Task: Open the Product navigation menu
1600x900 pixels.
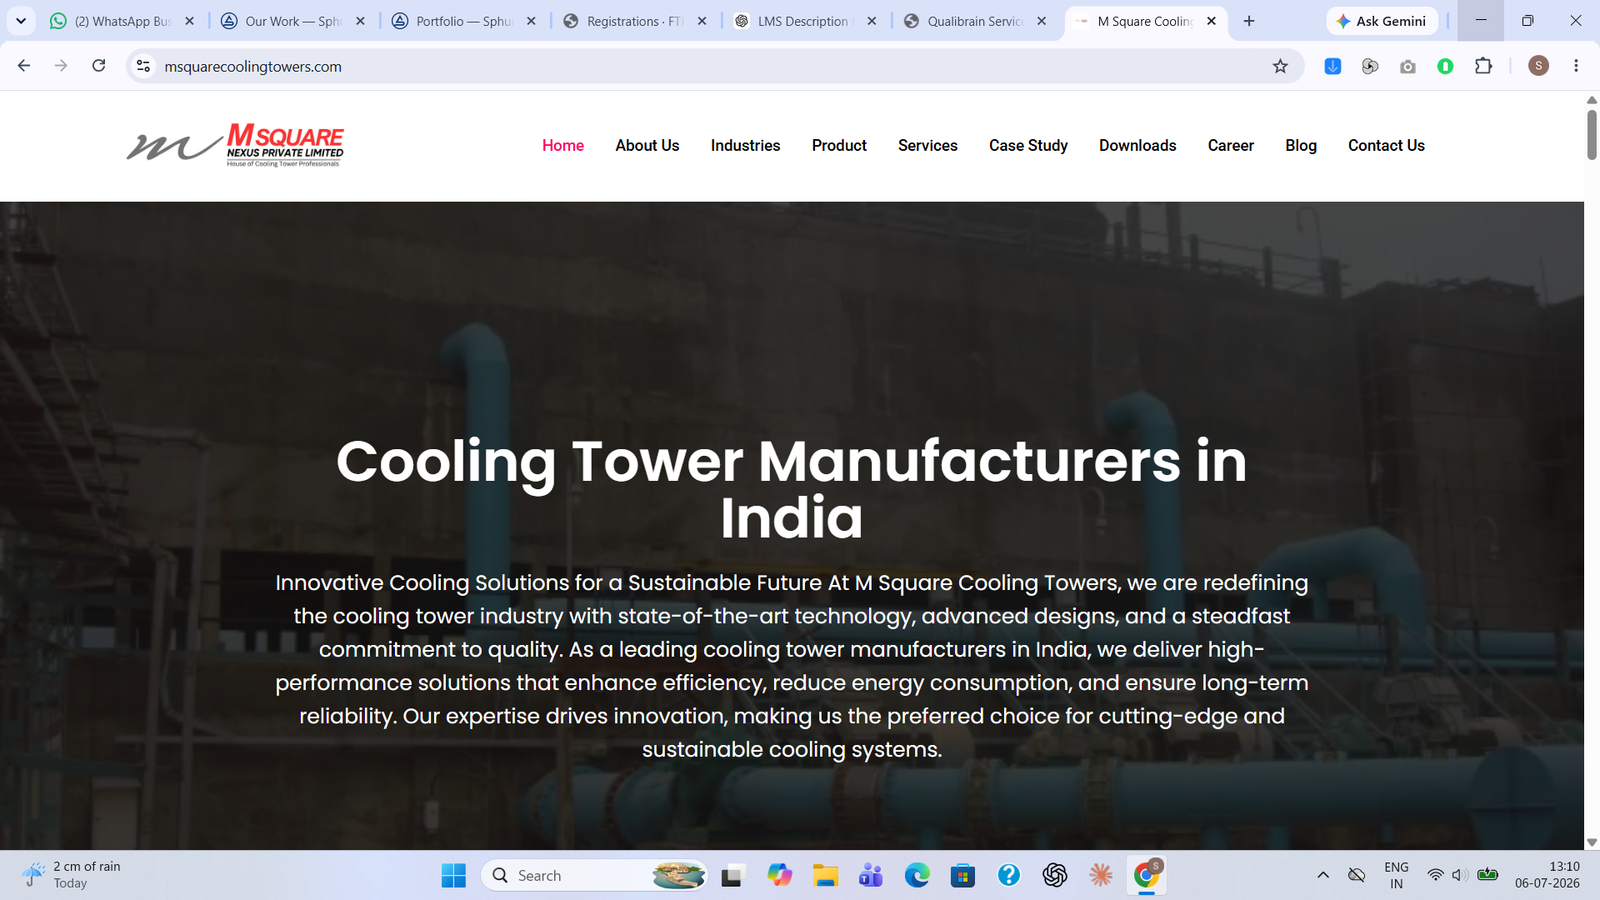Action: 839,146
